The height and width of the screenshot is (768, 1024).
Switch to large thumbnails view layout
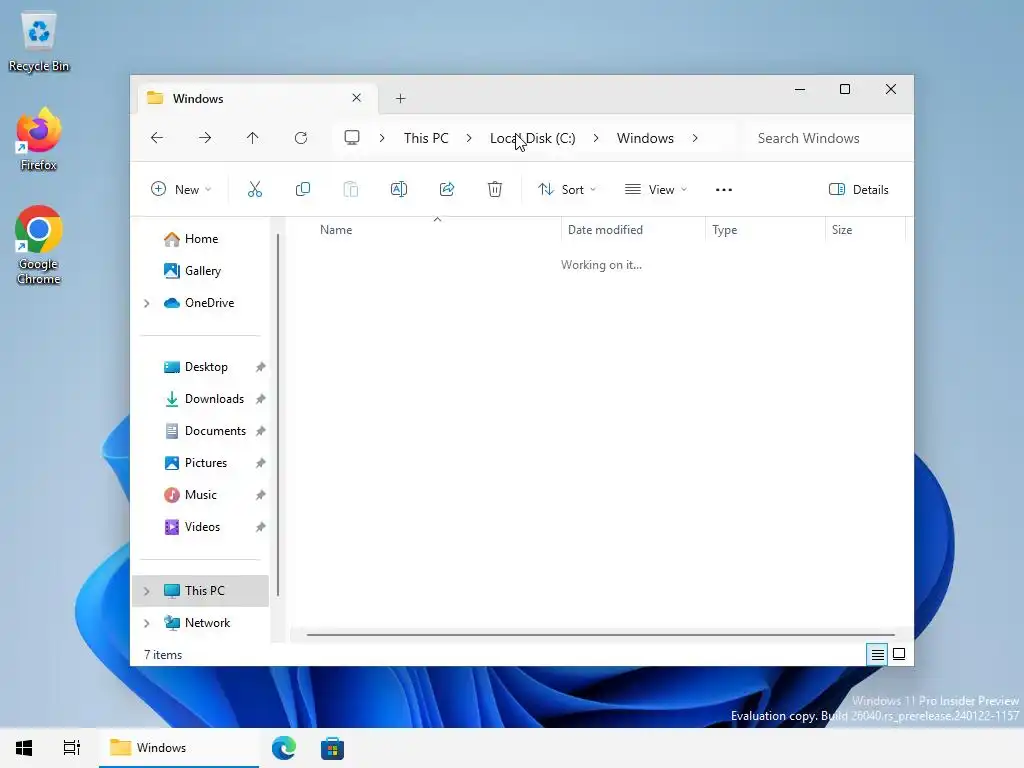point(899,654)
